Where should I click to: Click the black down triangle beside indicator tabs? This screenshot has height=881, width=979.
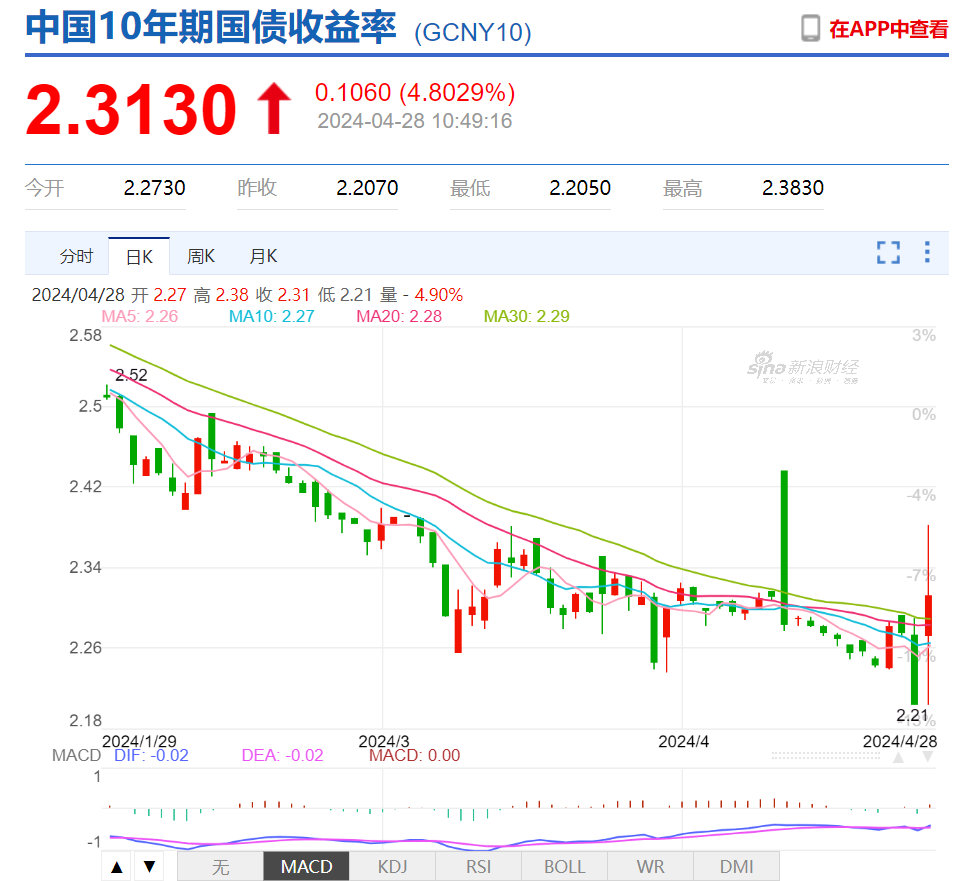[149, 867]
